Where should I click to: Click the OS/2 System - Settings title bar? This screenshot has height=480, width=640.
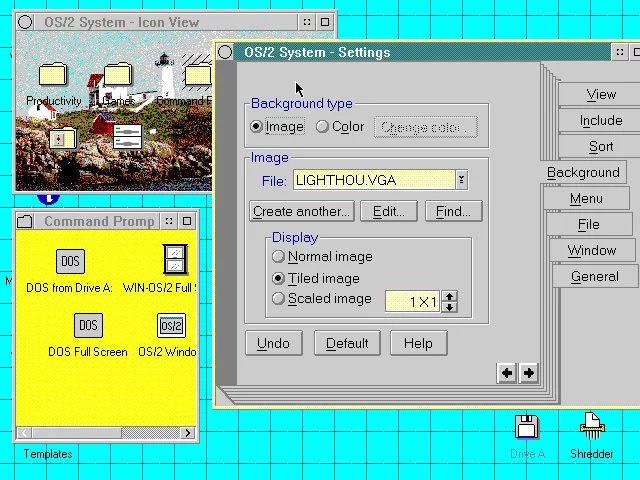422,52
